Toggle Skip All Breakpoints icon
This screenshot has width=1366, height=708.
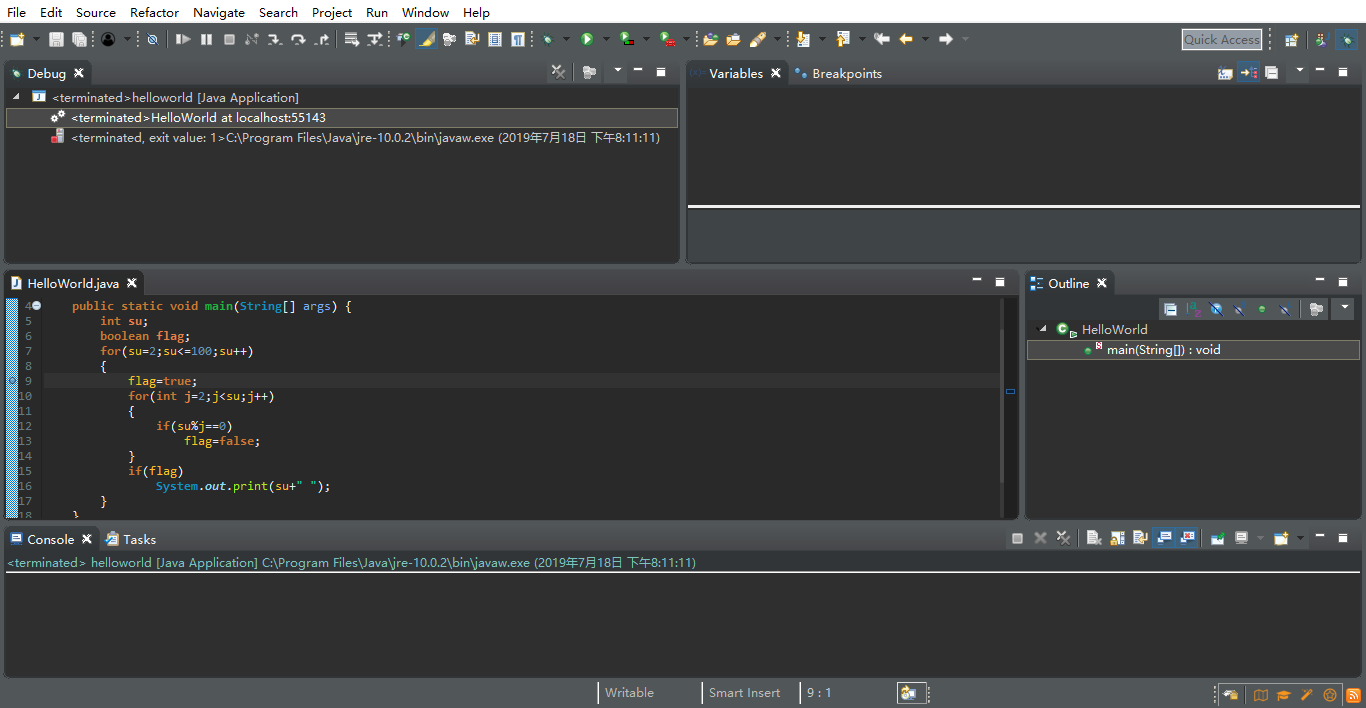pos(152,39)
